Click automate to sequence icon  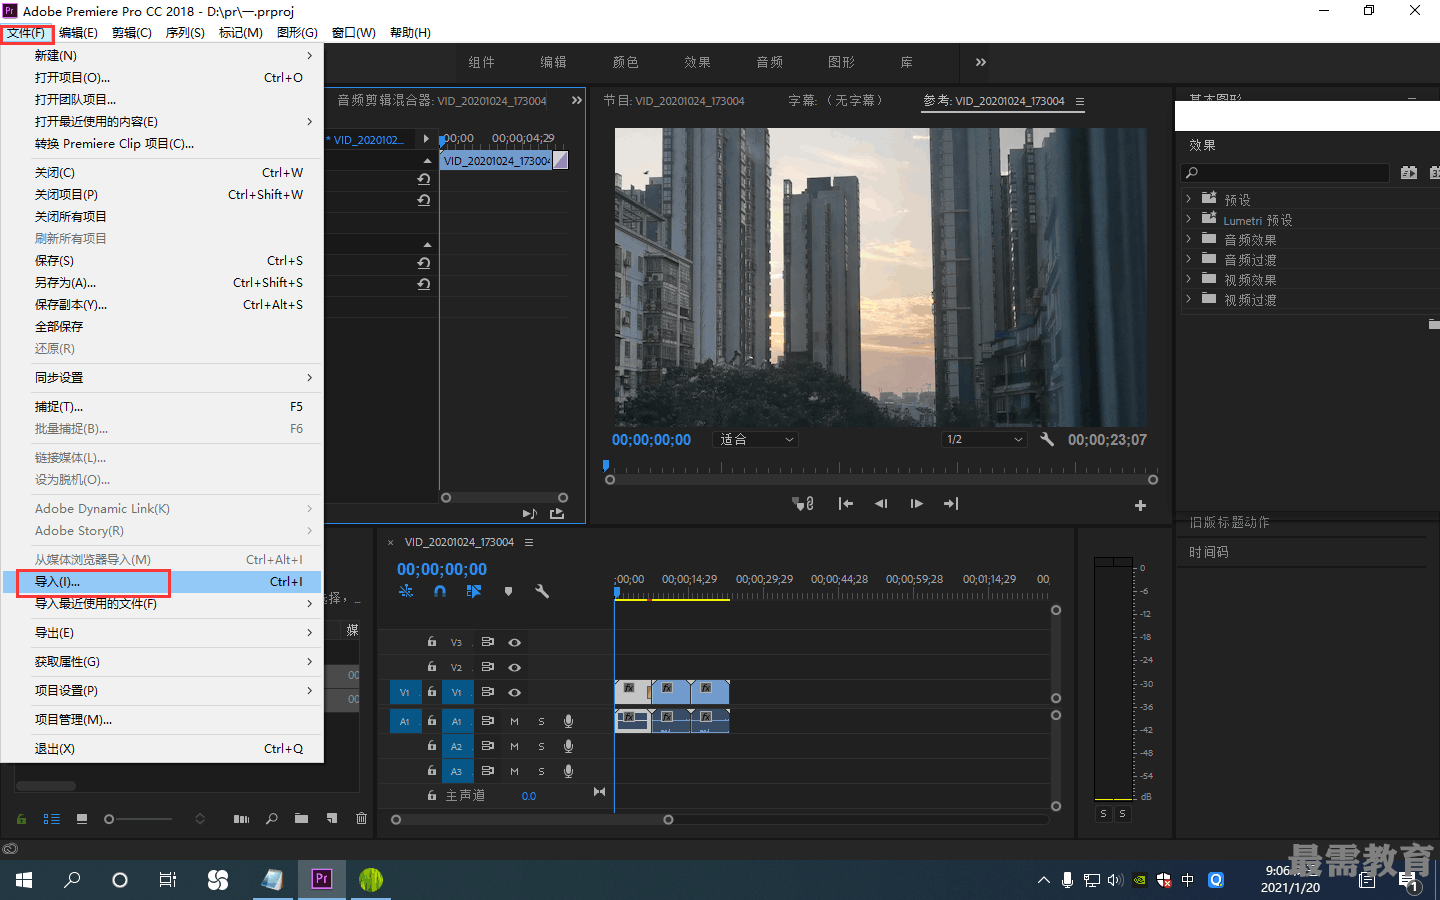(x=241, y=819)
